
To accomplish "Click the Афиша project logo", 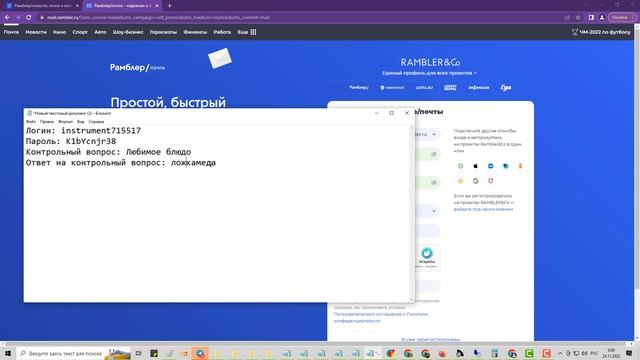I will (x=479, y=87).
